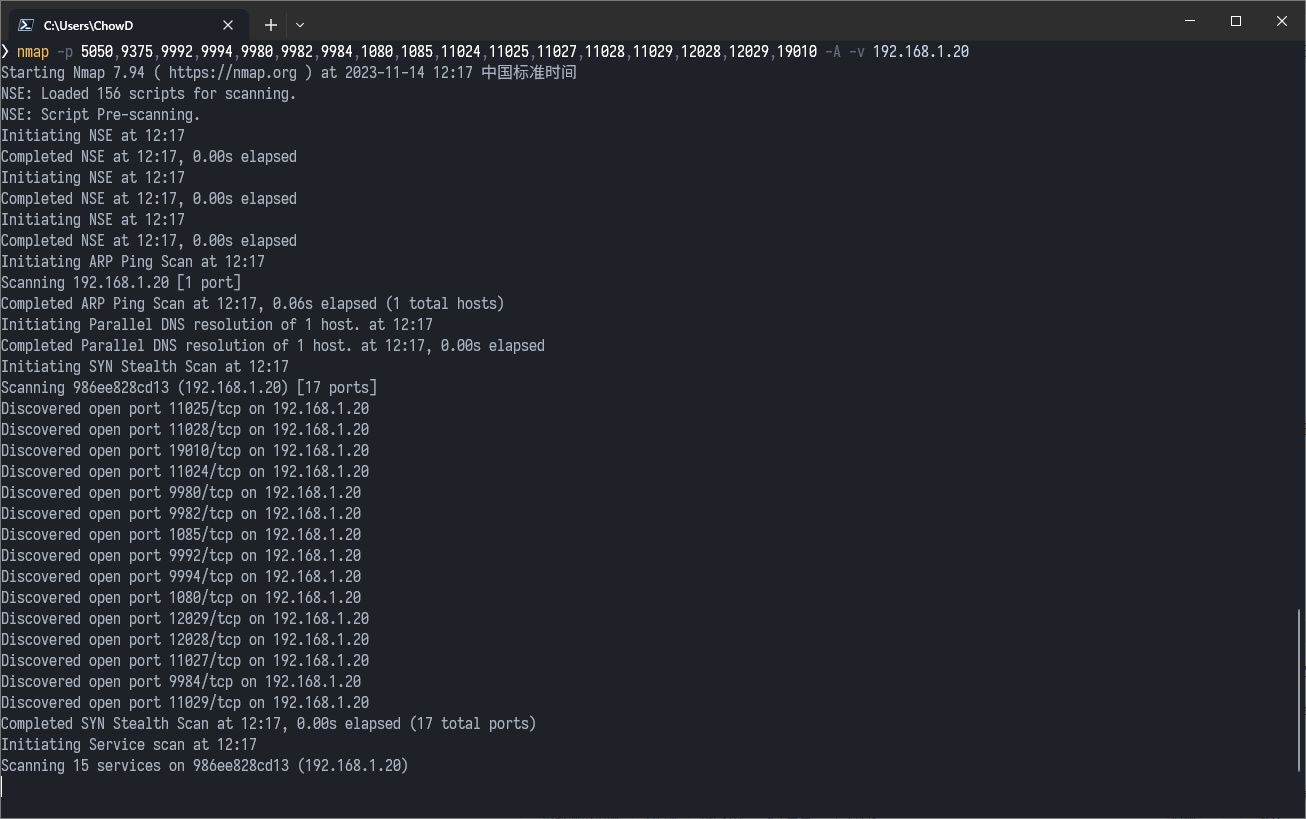Maximize the terminal window

pos(1236,21)
